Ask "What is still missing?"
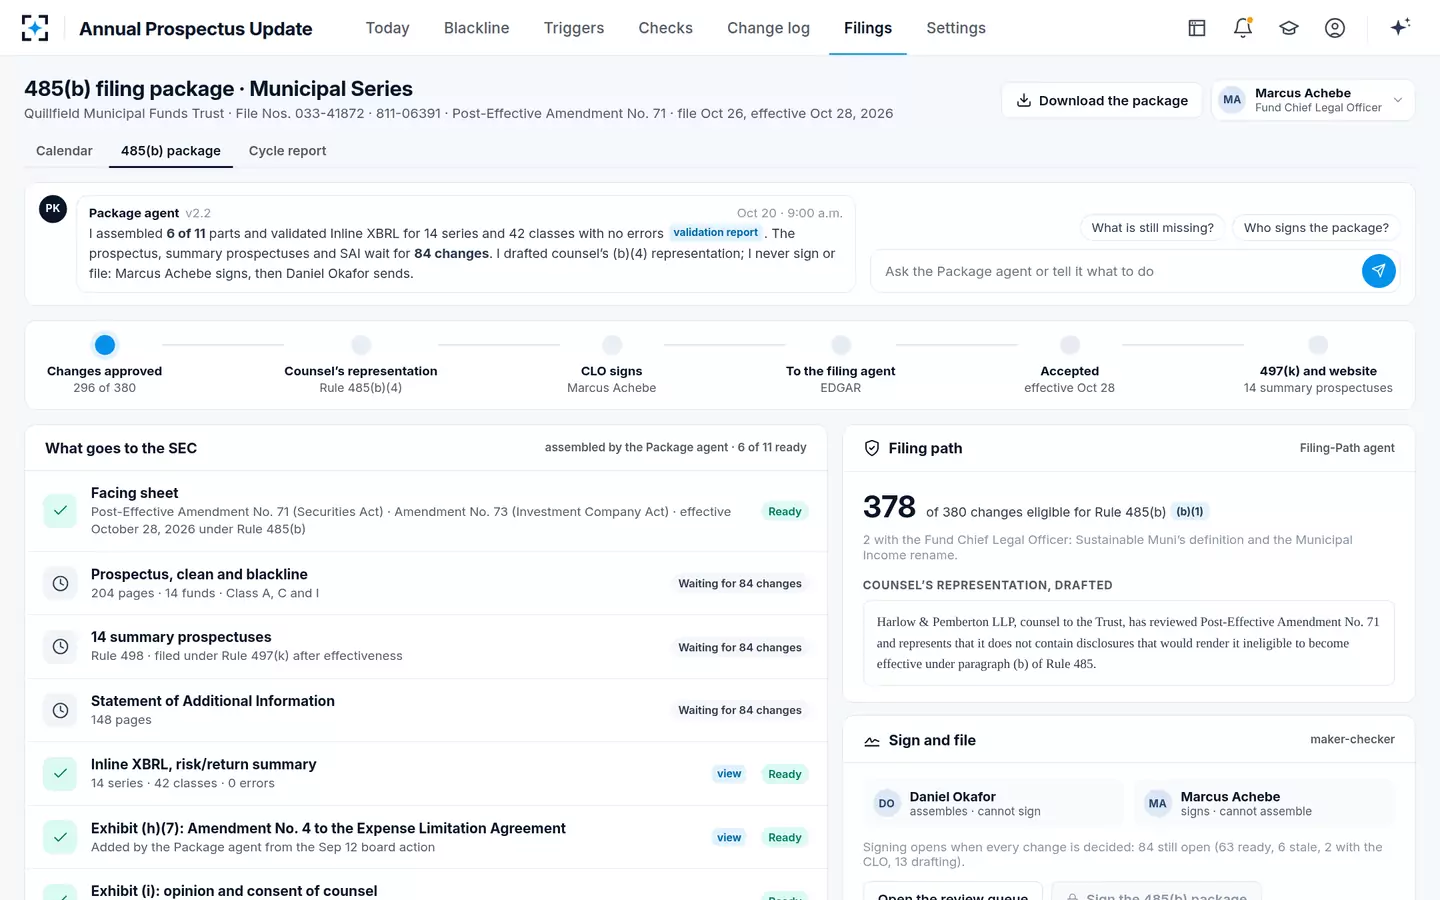The height and width of the screenshot is (900, 1440). pyautogui.click(x=1153, y=228)
